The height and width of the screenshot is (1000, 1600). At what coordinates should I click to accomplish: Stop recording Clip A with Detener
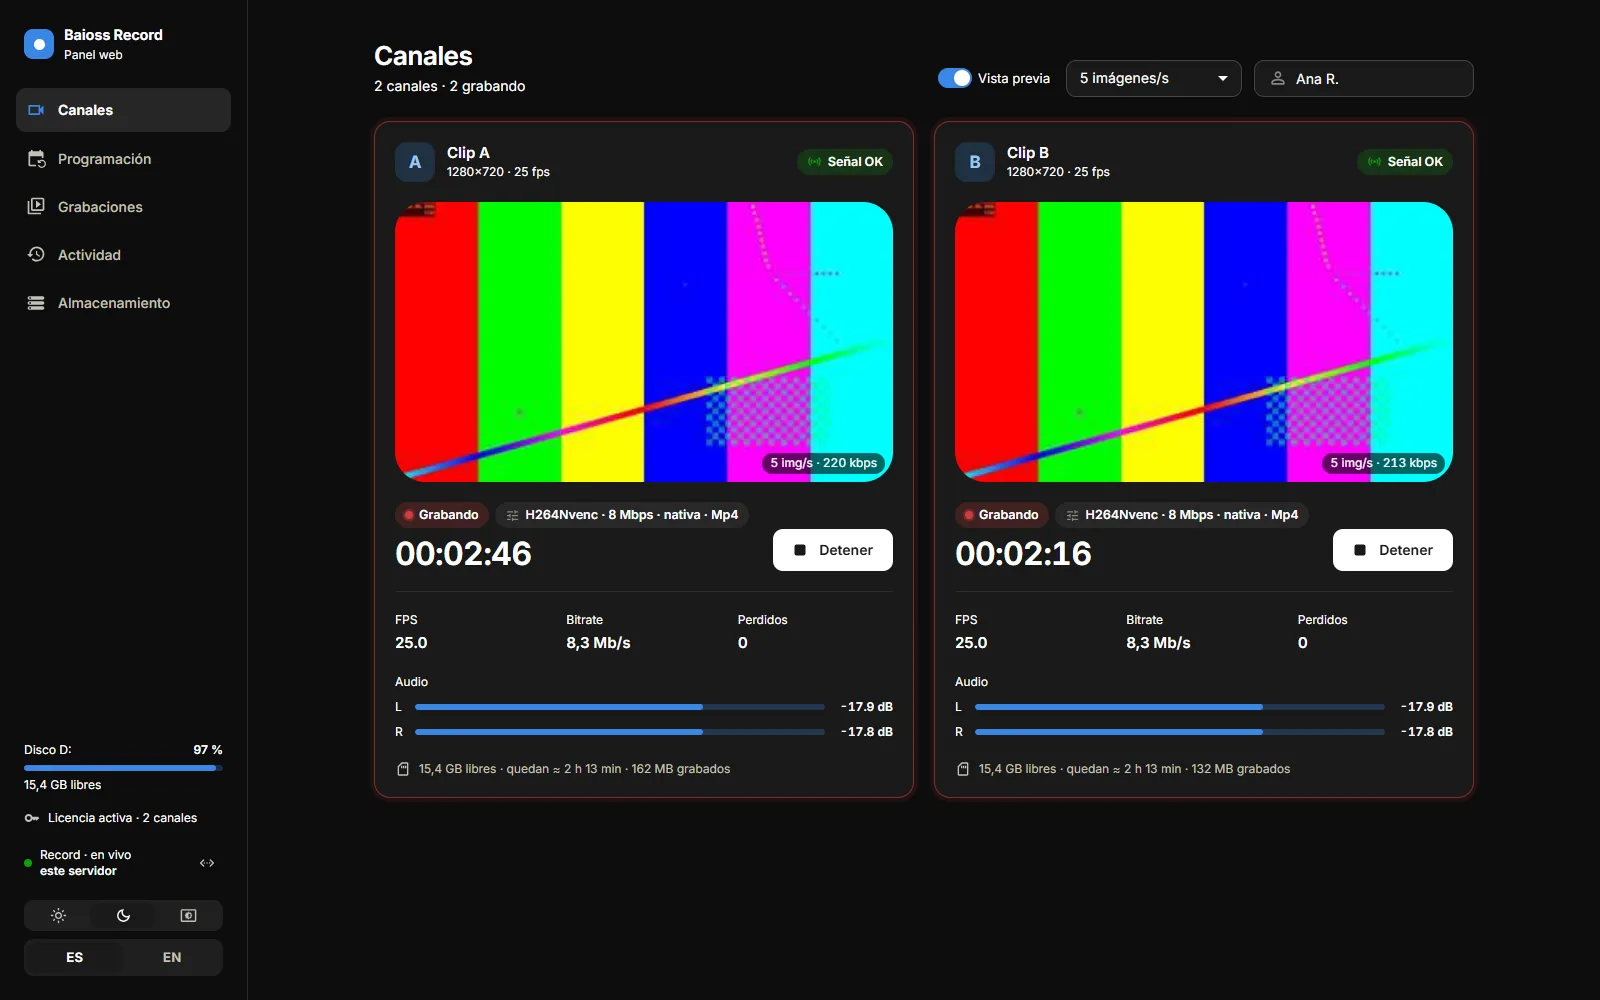pyautogui.click(x=833, y=550)
